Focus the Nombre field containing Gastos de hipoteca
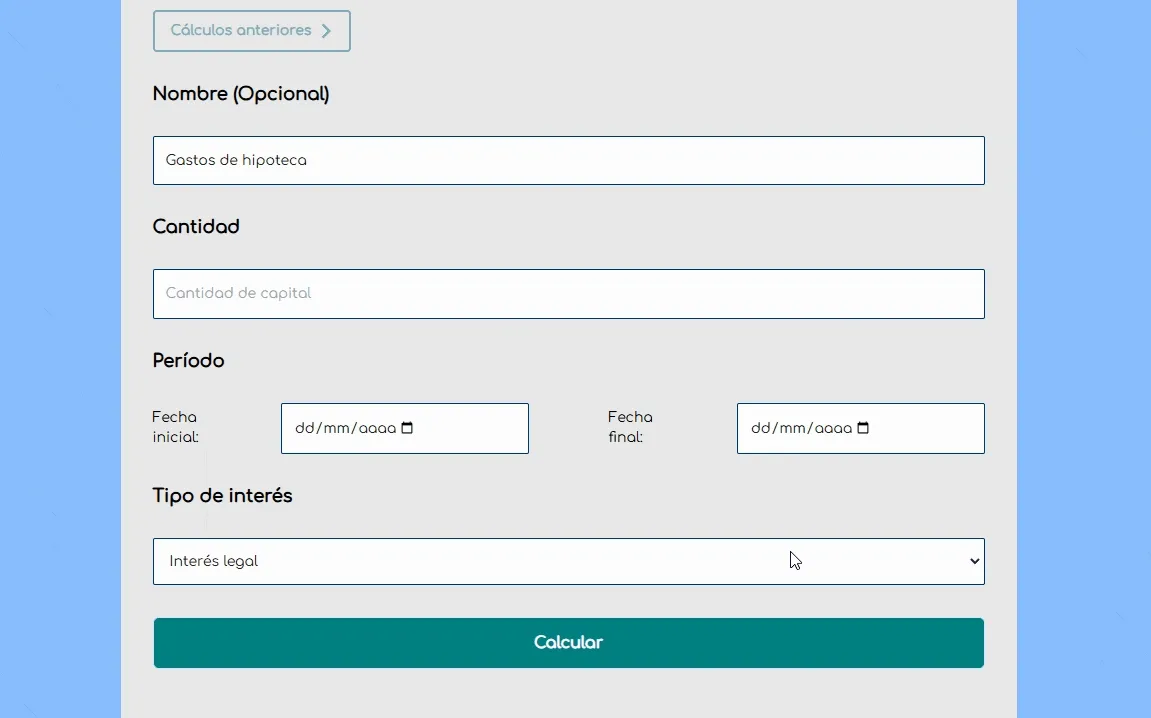Screen dimensions: 1151x718 [x=568, y=160]
